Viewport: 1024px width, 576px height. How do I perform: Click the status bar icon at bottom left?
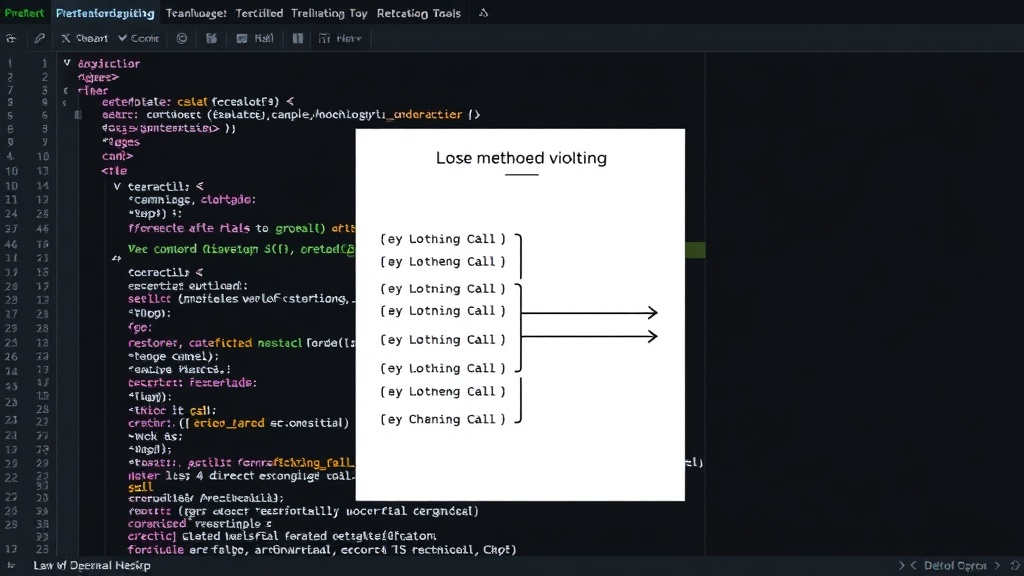click(x=10, y=566)
